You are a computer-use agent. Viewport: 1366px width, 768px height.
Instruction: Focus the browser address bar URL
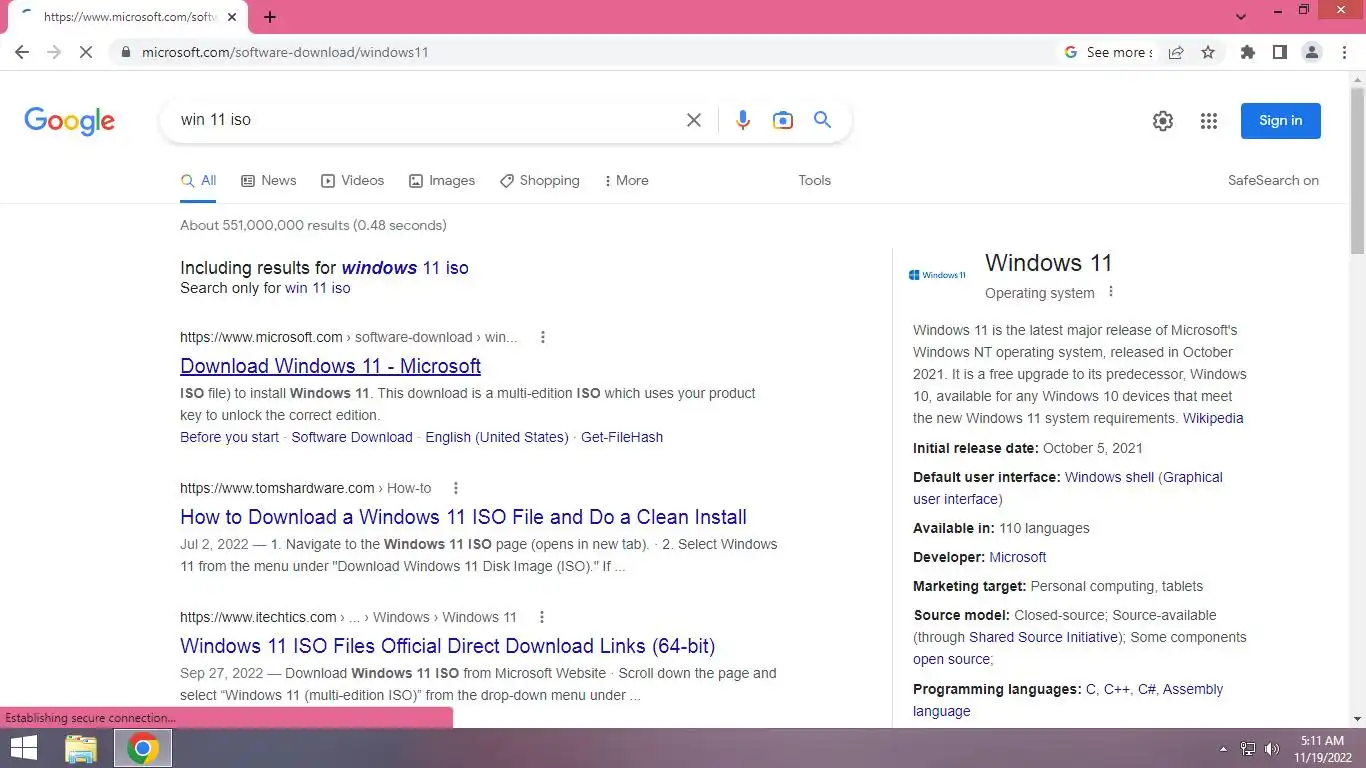[285, 52]
